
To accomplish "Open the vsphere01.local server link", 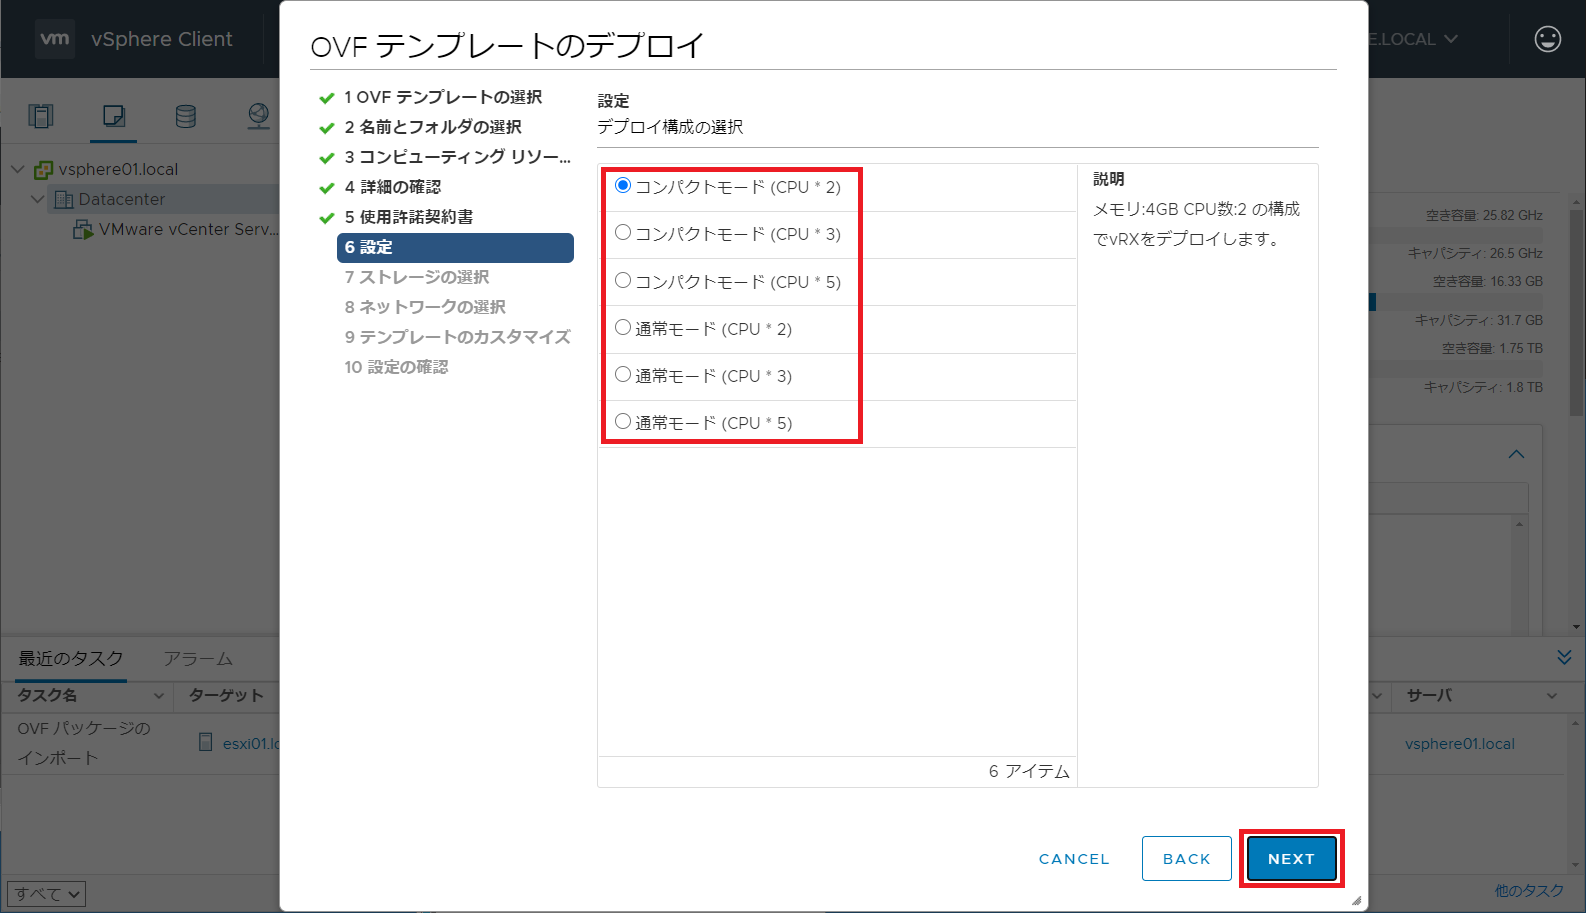I will tap(1459, 743).
